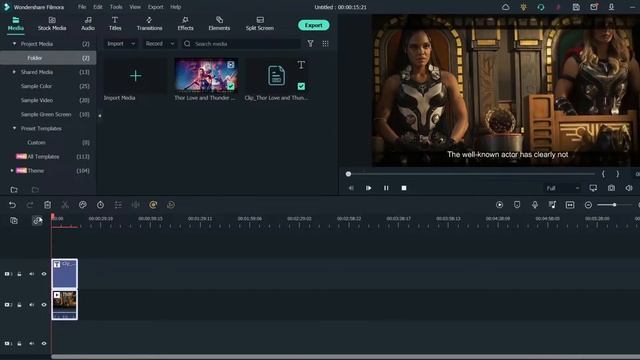Viewport: 640px width, 360px height.
Task: Select All Templates item
Action: (43, 157)
